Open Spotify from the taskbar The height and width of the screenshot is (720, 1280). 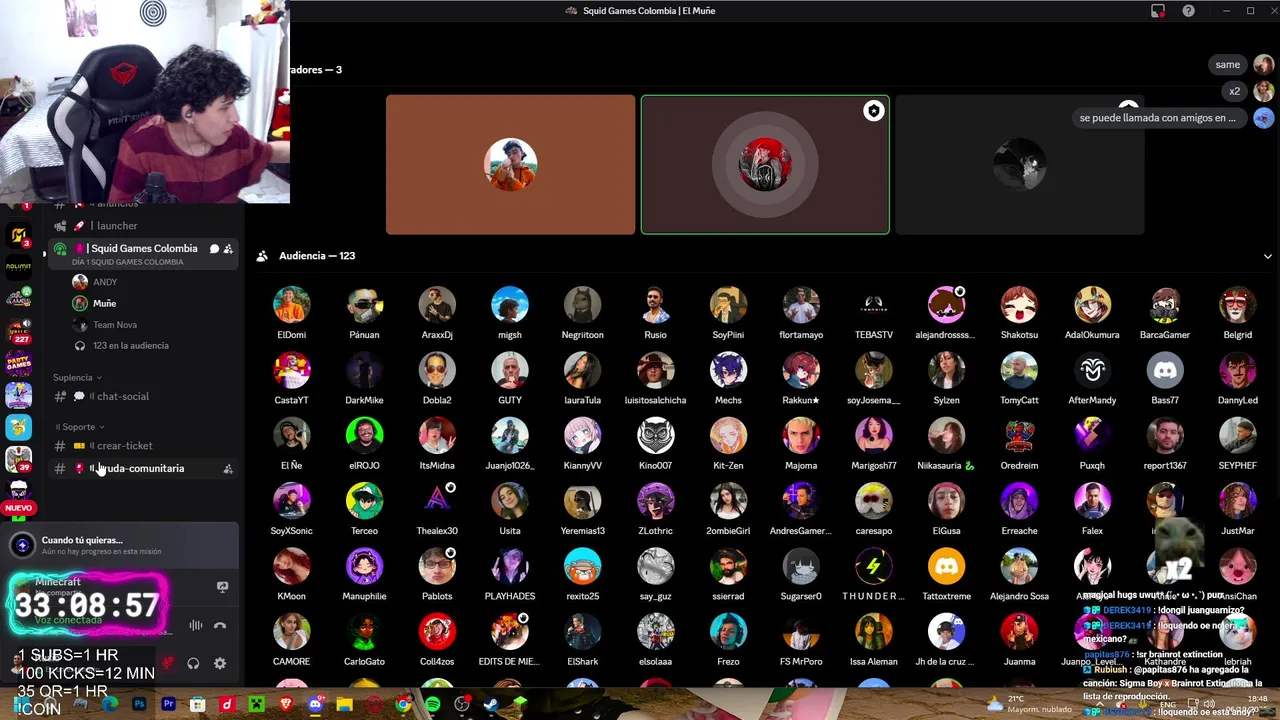432,705
